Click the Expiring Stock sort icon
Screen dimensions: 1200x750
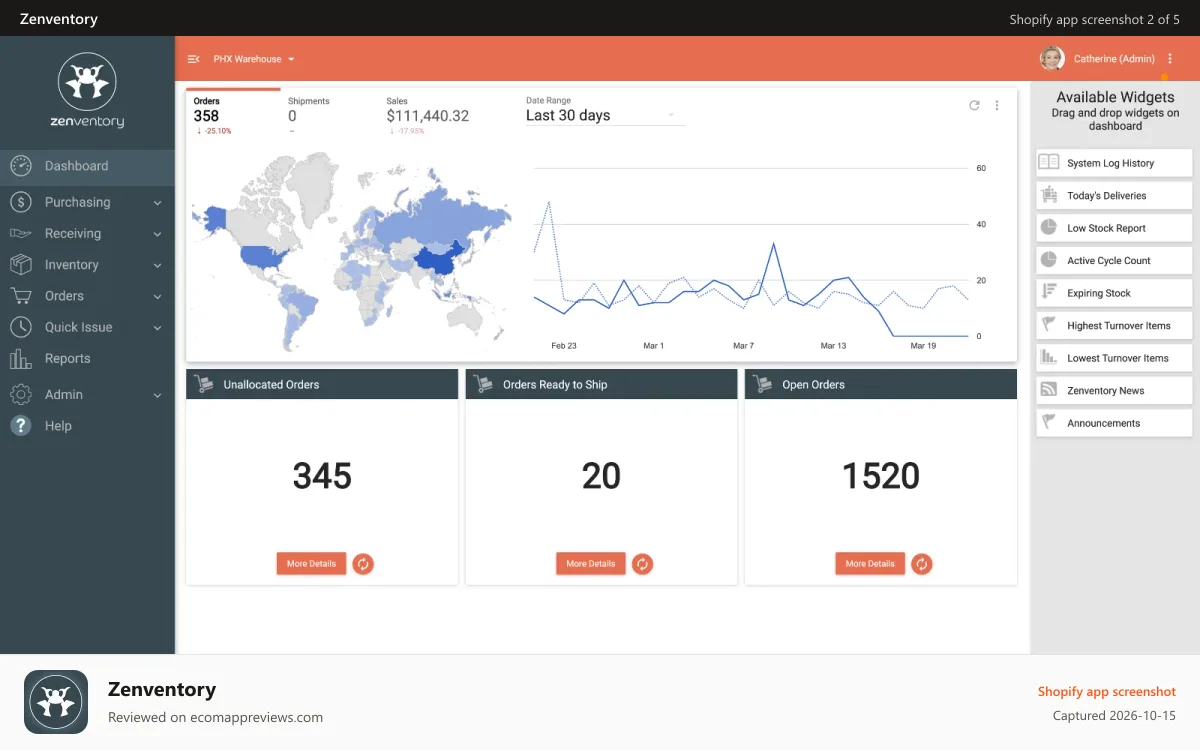tap(1049, 292)
